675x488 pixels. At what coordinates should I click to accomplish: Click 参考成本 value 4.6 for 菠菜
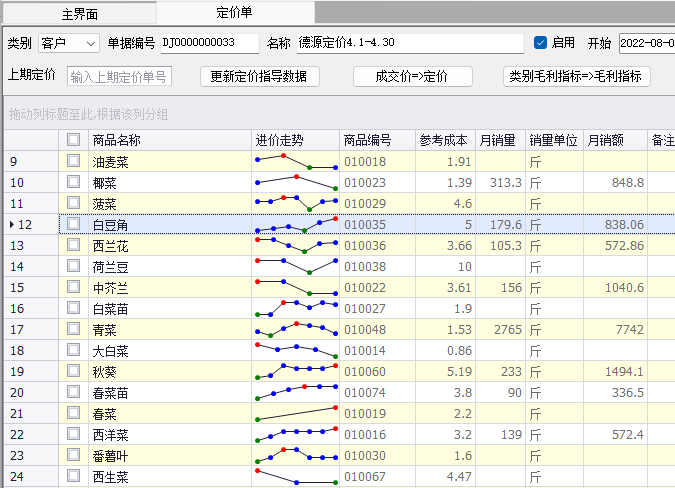coord(463,204)
